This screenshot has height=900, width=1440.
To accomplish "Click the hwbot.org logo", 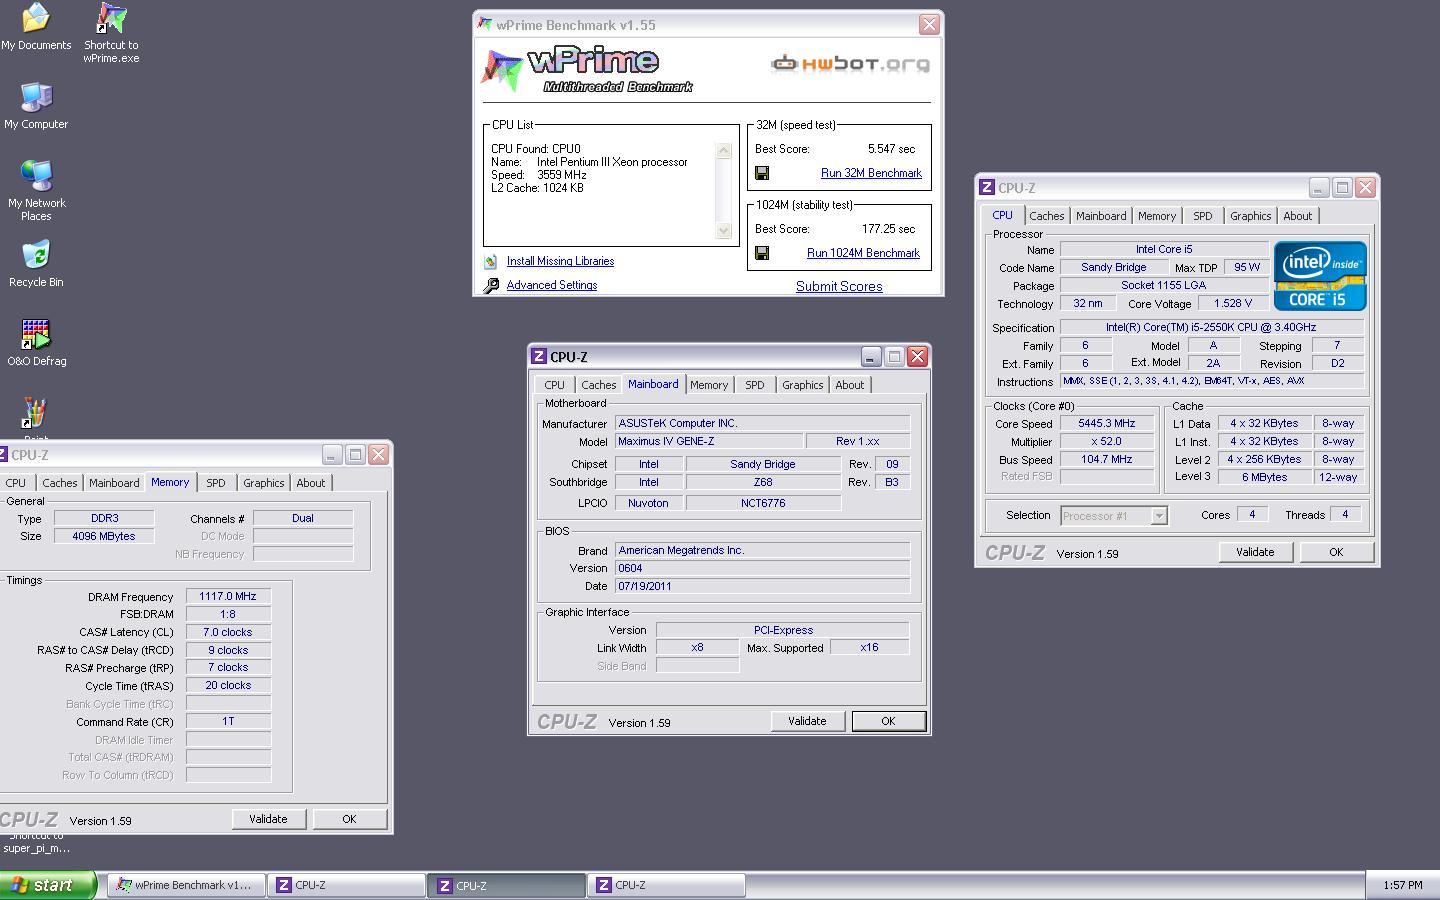I will click(x=850, y=64).
